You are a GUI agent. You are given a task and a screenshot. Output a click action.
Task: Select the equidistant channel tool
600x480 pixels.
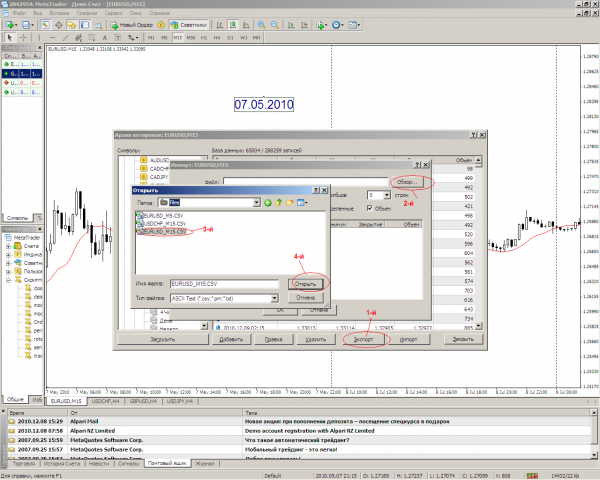[78, 38]
